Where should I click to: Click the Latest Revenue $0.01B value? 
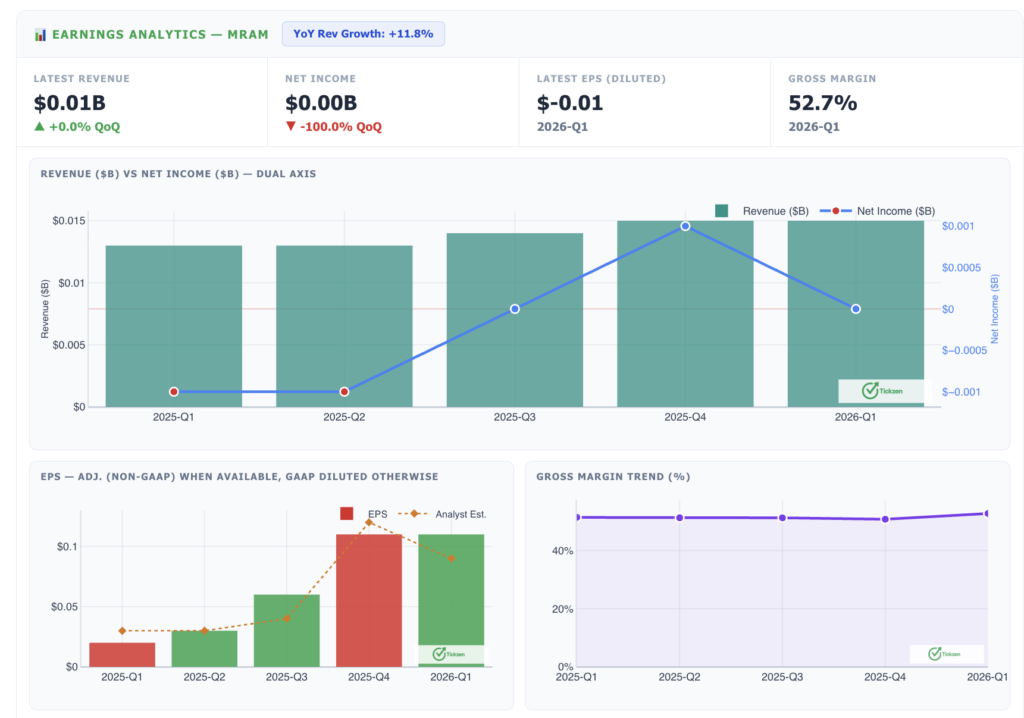[70, 103]
